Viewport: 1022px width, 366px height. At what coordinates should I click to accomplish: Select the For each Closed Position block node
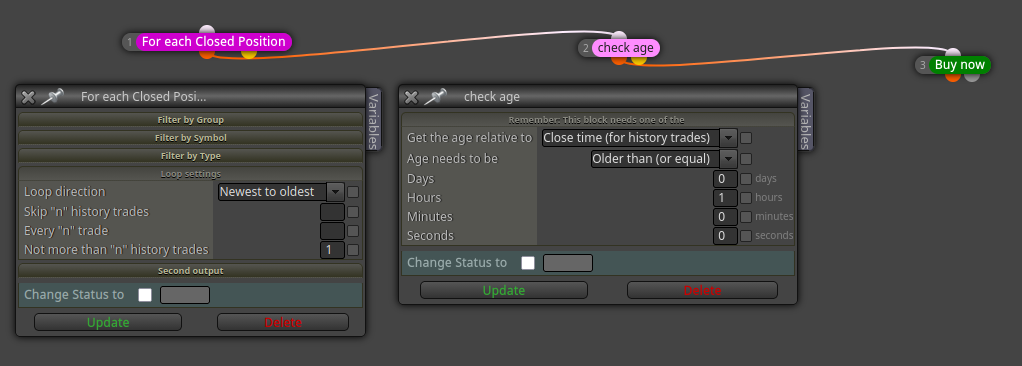213,42
